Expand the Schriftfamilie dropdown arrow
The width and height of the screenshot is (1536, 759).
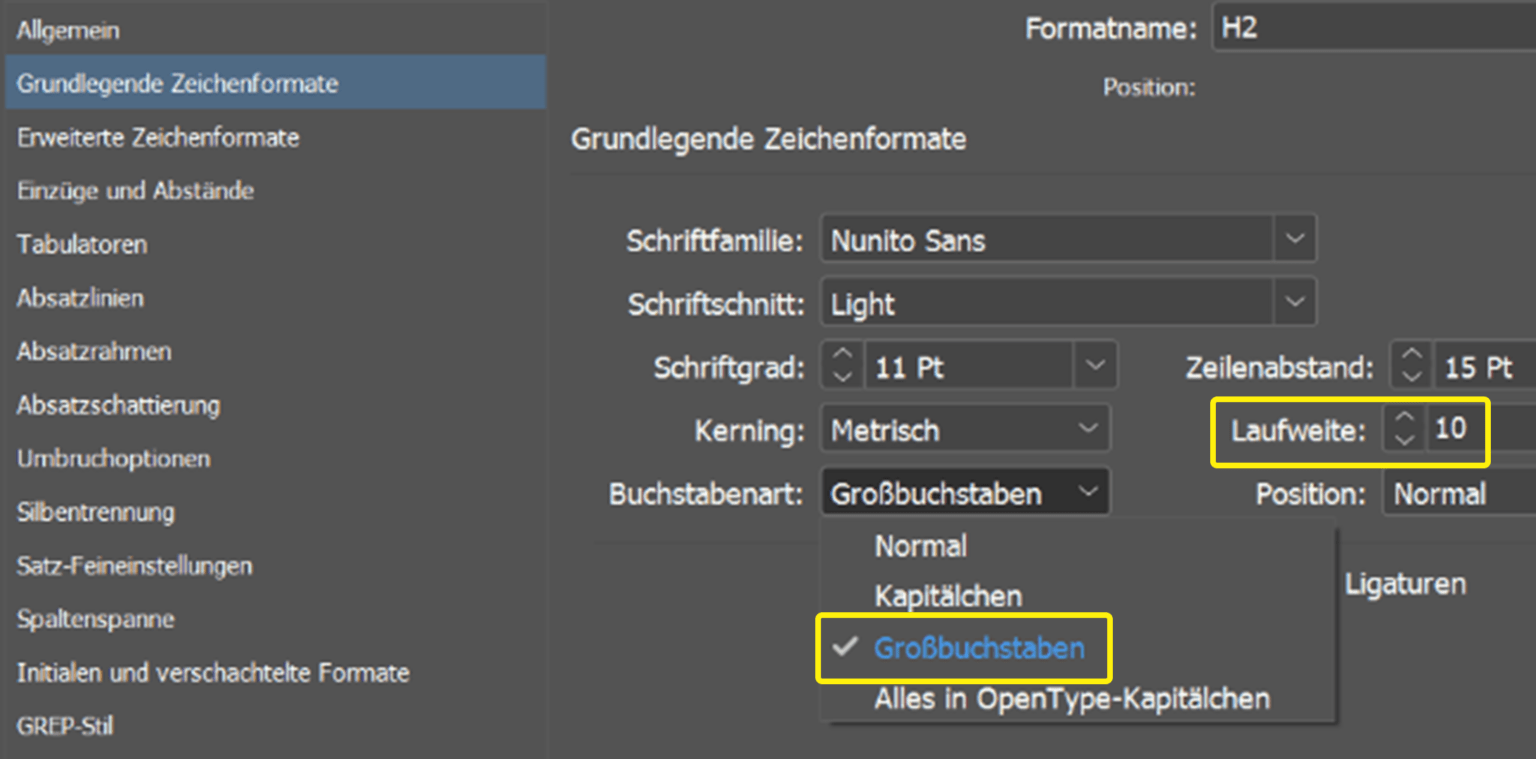click(x=1295, y=240)
